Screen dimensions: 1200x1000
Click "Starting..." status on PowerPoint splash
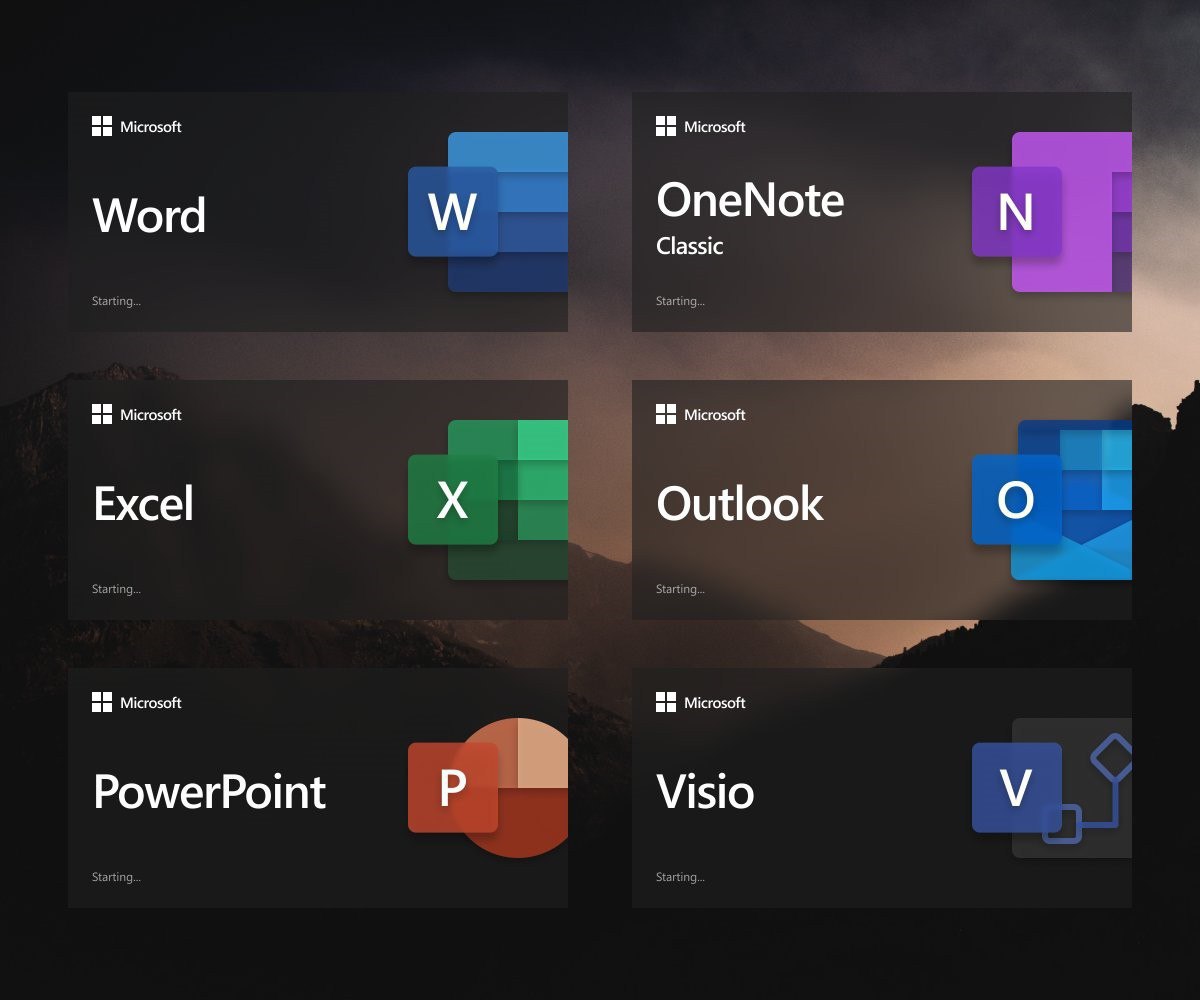116,877
